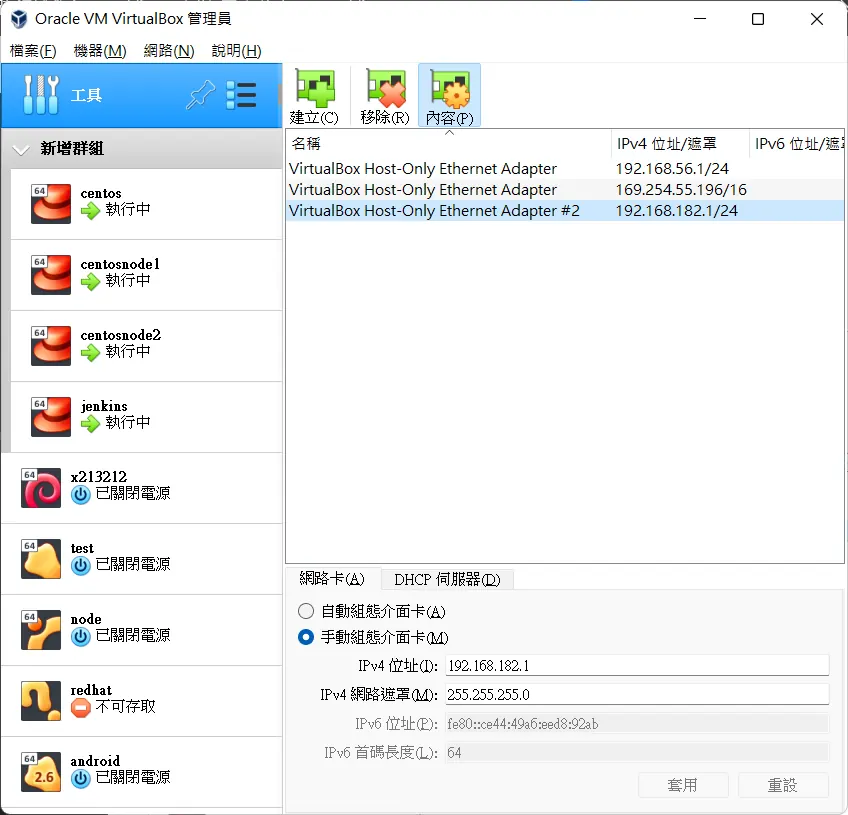The image size is (848, 815).
Task: Click the jenkins VM name text
Action: coord(104,406)
